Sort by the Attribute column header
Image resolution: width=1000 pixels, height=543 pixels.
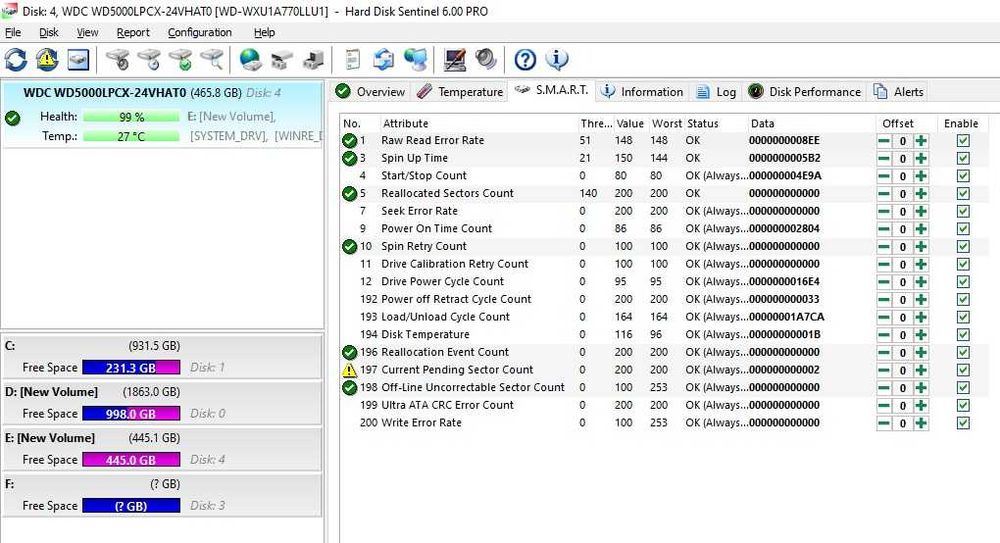[x=478, y=124]
